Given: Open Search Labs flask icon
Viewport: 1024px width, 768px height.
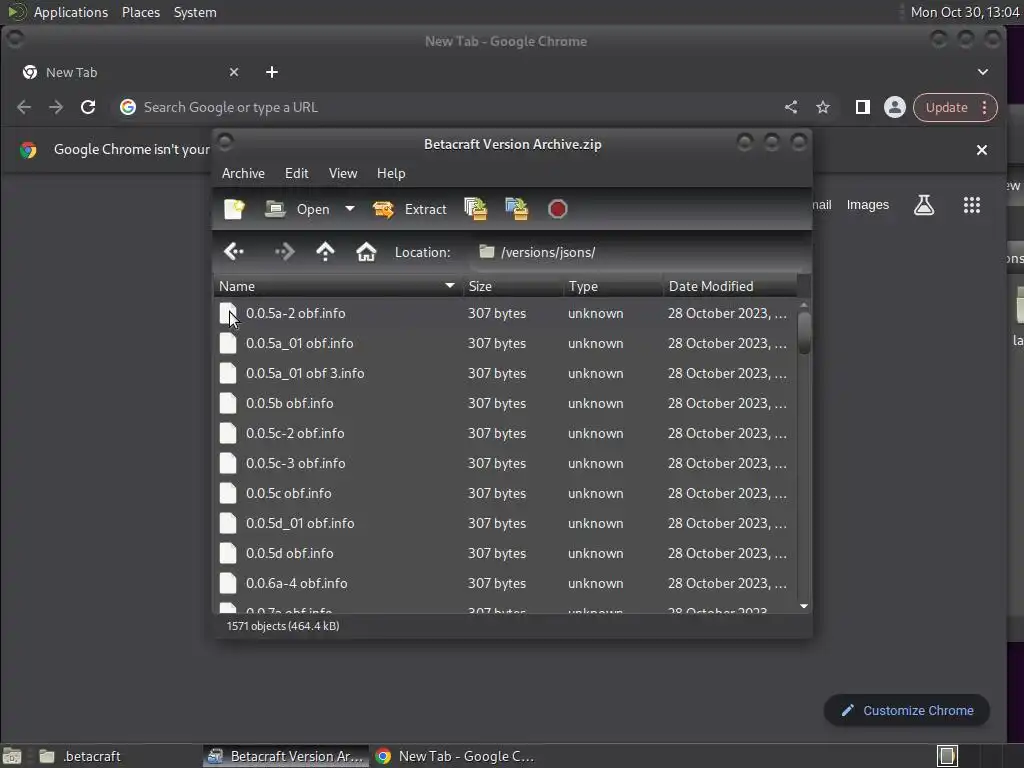Looking at the screenshot, I should pyautogui.click(x=923, y=205).
